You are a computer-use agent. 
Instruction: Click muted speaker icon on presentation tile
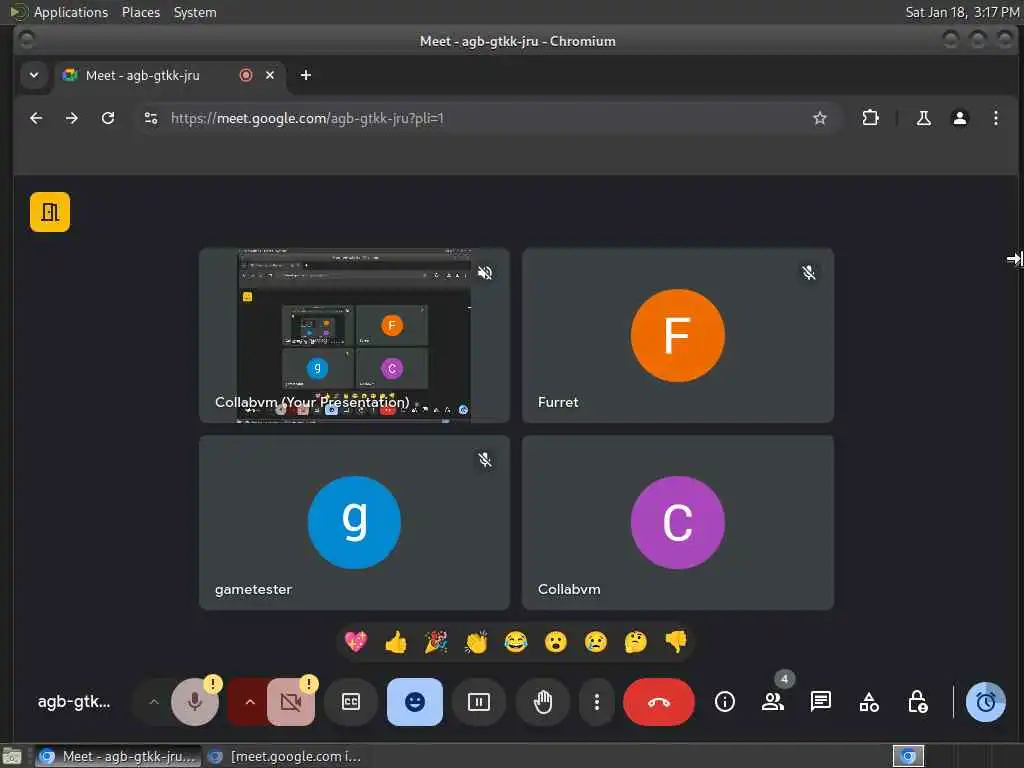coord(485,272)
